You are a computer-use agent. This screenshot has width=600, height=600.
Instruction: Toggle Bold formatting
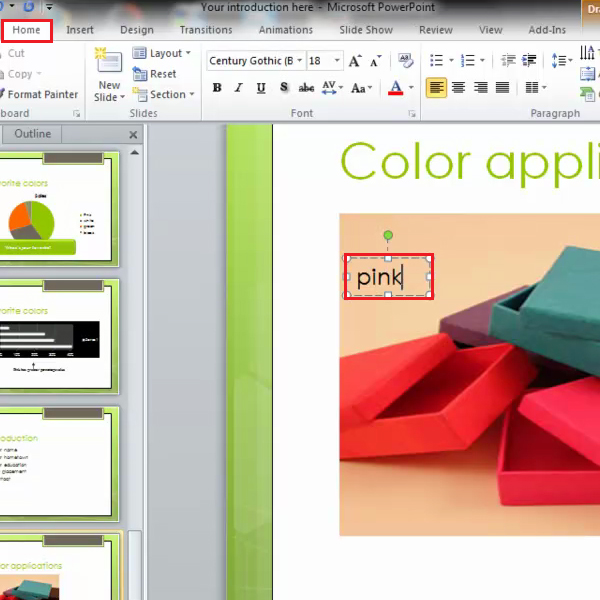coord(217,88)
